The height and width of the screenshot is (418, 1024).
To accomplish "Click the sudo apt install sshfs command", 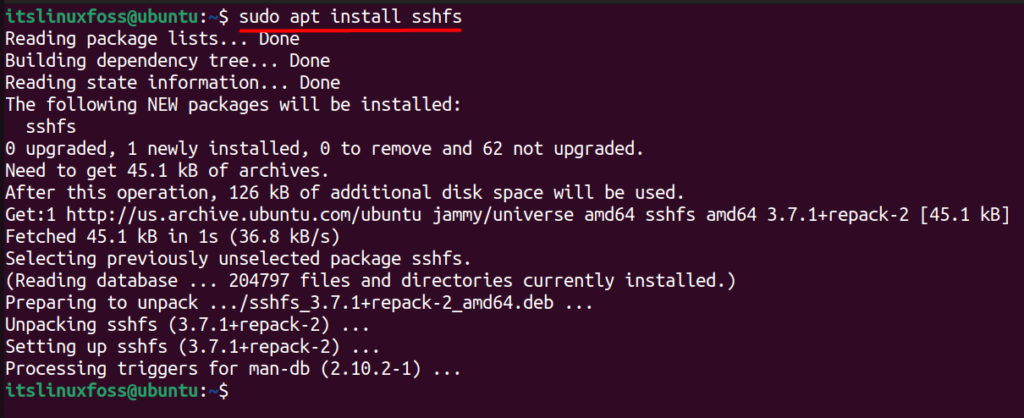I will 351,16.
